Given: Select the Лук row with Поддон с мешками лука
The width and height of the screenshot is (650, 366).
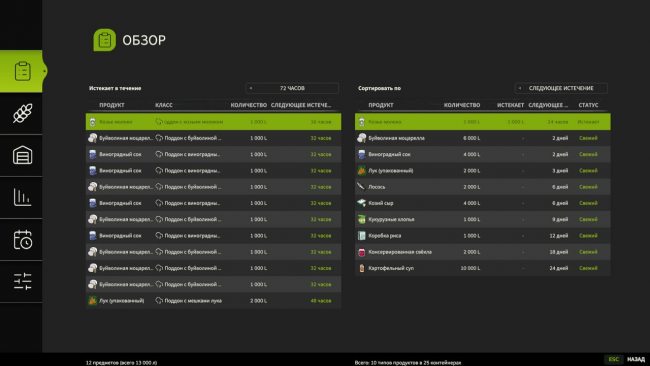Looking at the screenshot, I should 213,301.
